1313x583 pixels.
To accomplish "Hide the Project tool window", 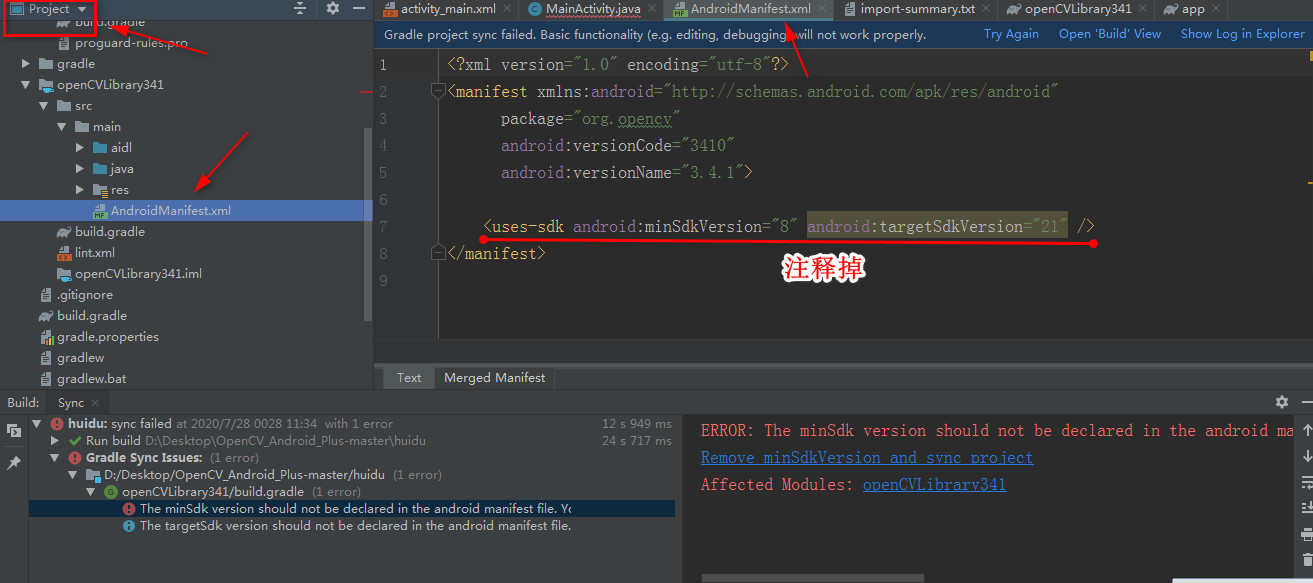I will point(359,8).
